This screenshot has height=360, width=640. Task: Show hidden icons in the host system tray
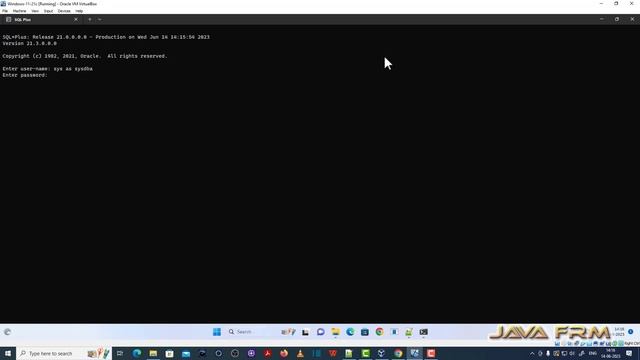[x=532, y=353]
